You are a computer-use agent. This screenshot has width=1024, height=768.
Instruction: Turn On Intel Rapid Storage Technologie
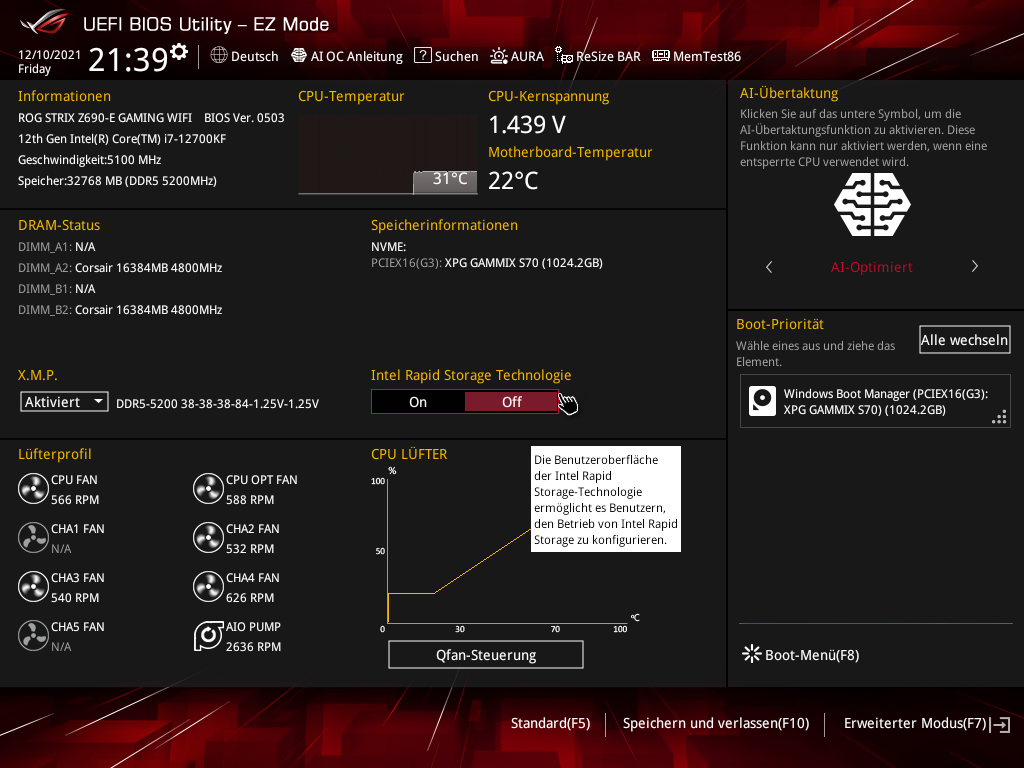[418, 401]
